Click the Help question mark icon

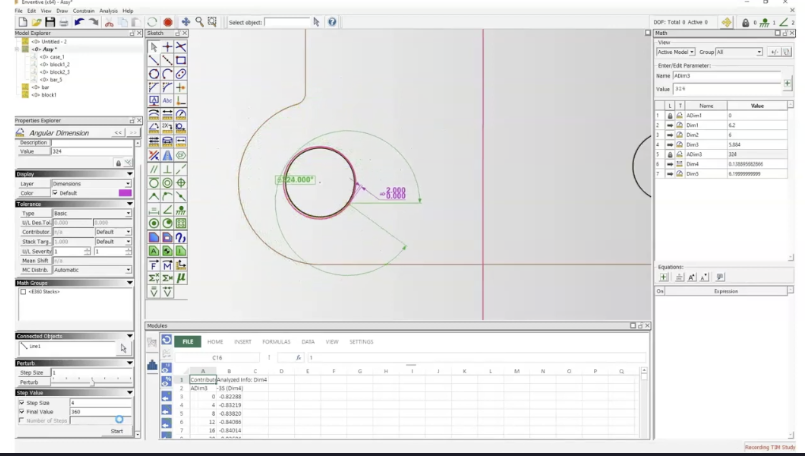pyautogui.click(x=331, y=21)
